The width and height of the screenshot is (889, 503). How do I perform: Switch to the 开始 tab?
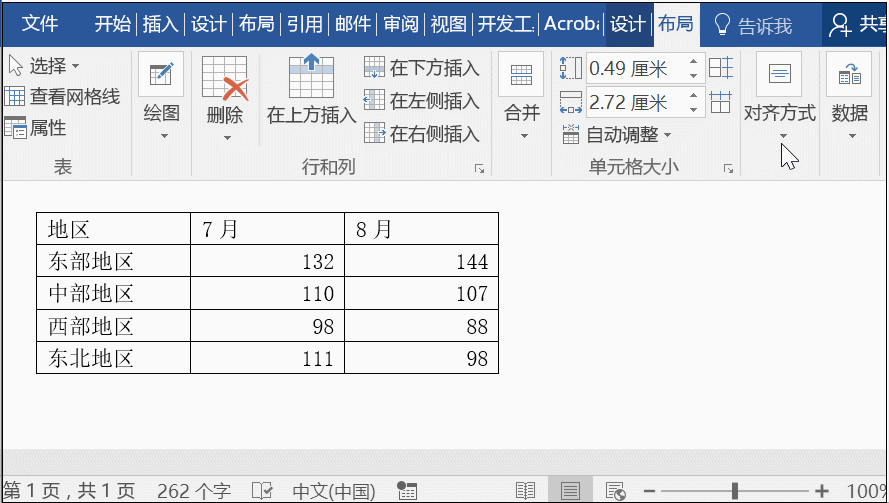tap(112, 24)
